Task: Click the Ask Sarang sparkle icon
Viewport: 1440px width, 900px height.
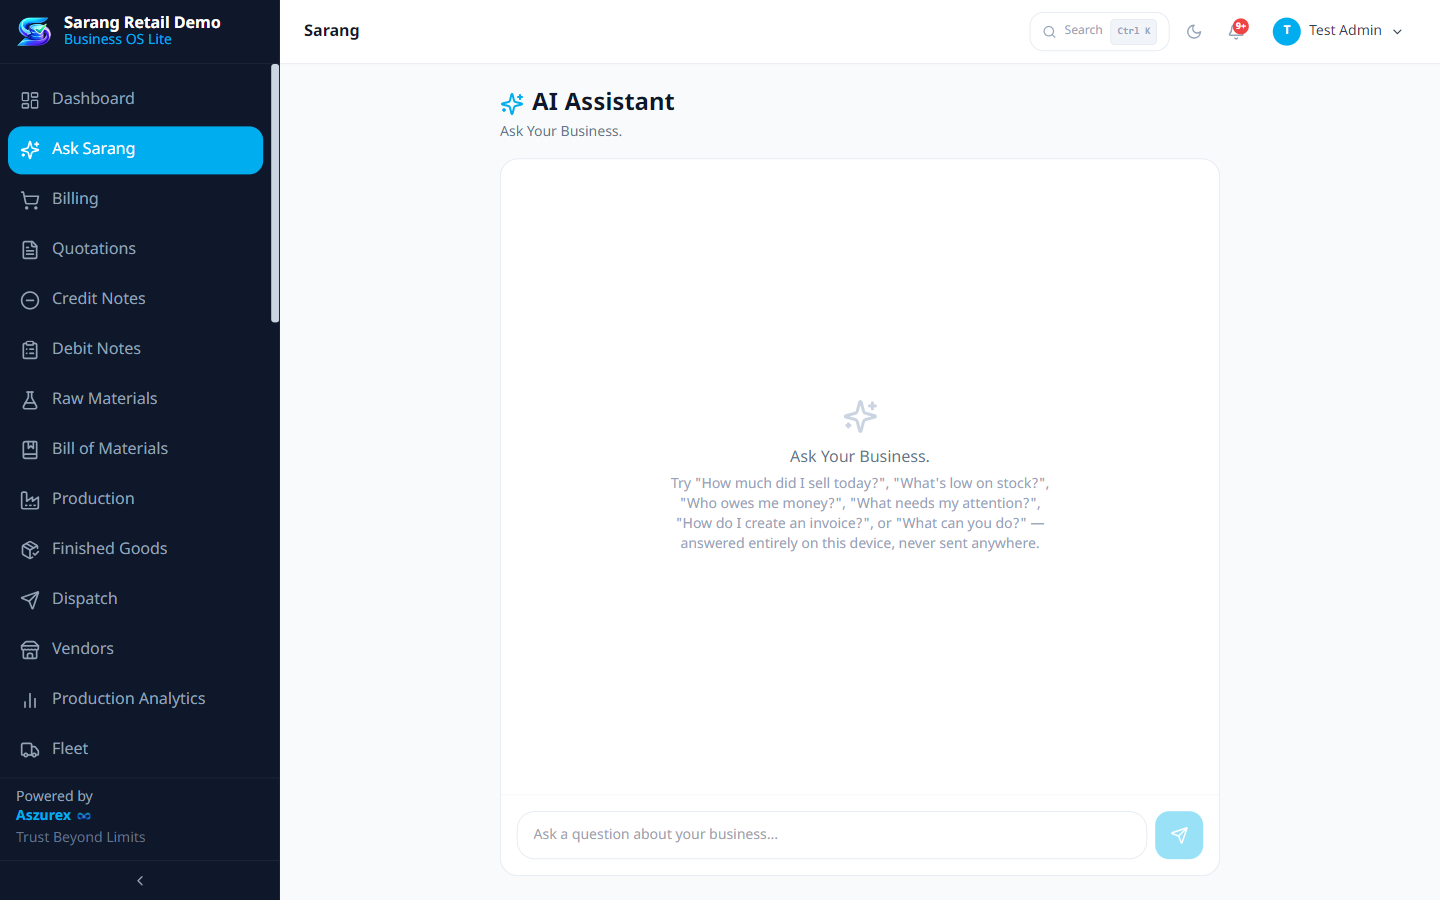Action: pyautogui.click(x=30, y=149)
